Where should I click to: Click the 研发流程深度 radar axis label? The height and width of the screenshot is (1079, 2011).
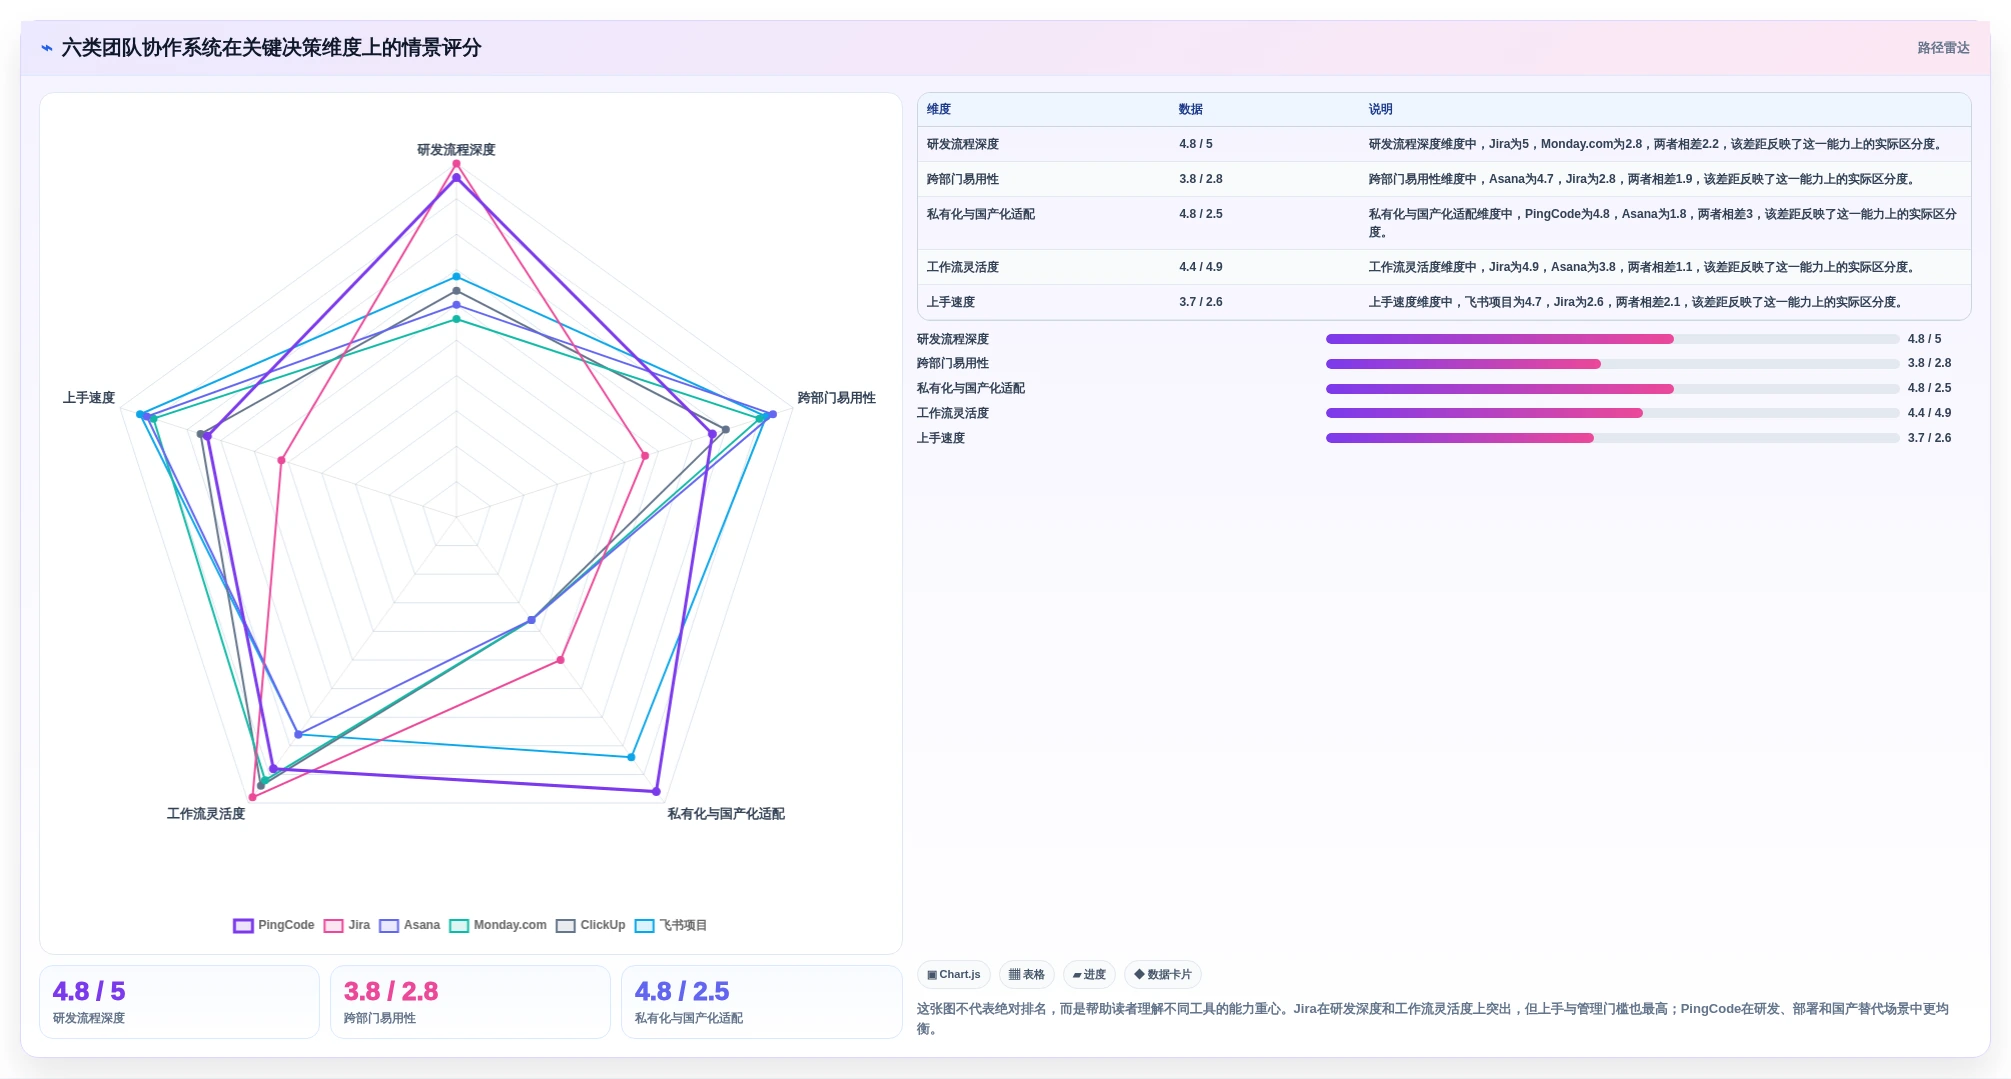point(456,150)
